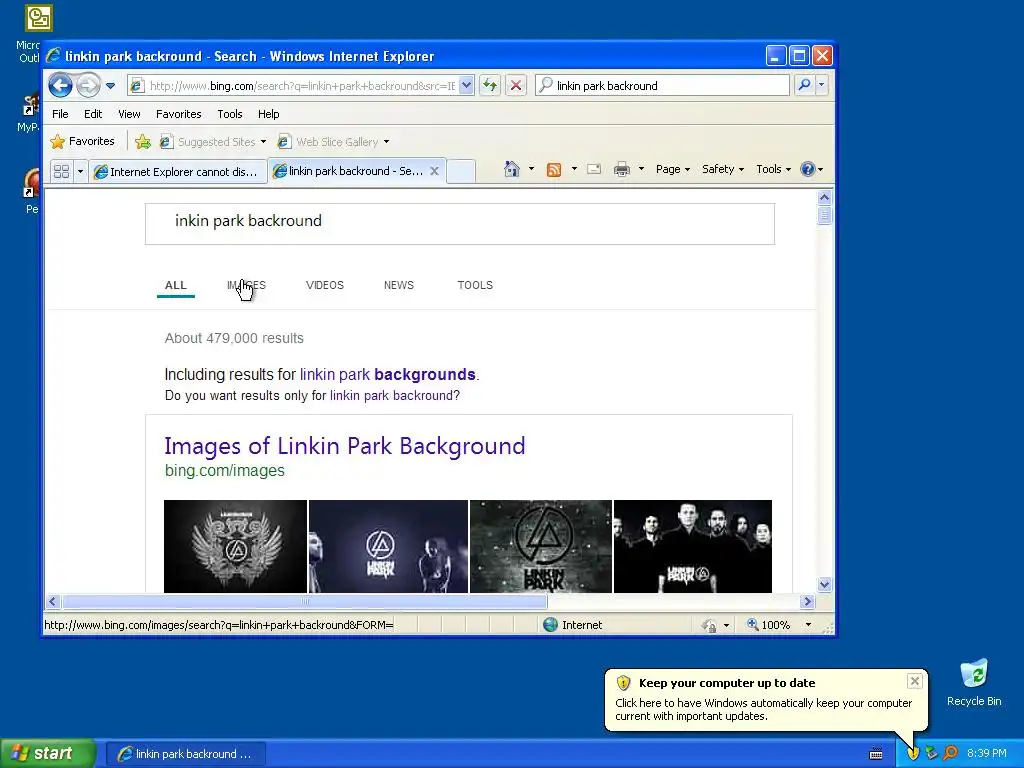Open Suggested Sites link
Viewport: 1024px width, 768px height.
208,142
